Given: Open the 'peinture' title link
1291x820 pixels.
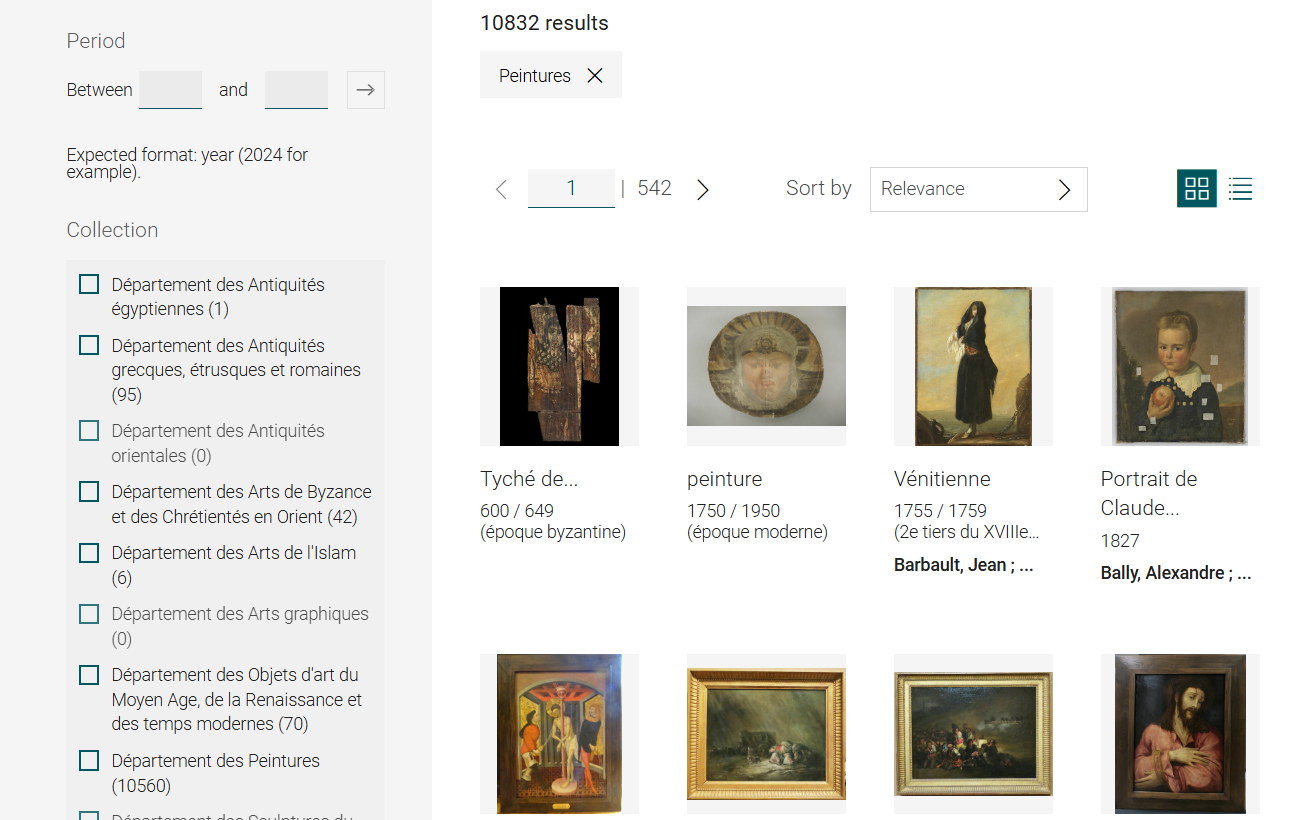Looking at the screenshot, I should click(x=724, y=479).
